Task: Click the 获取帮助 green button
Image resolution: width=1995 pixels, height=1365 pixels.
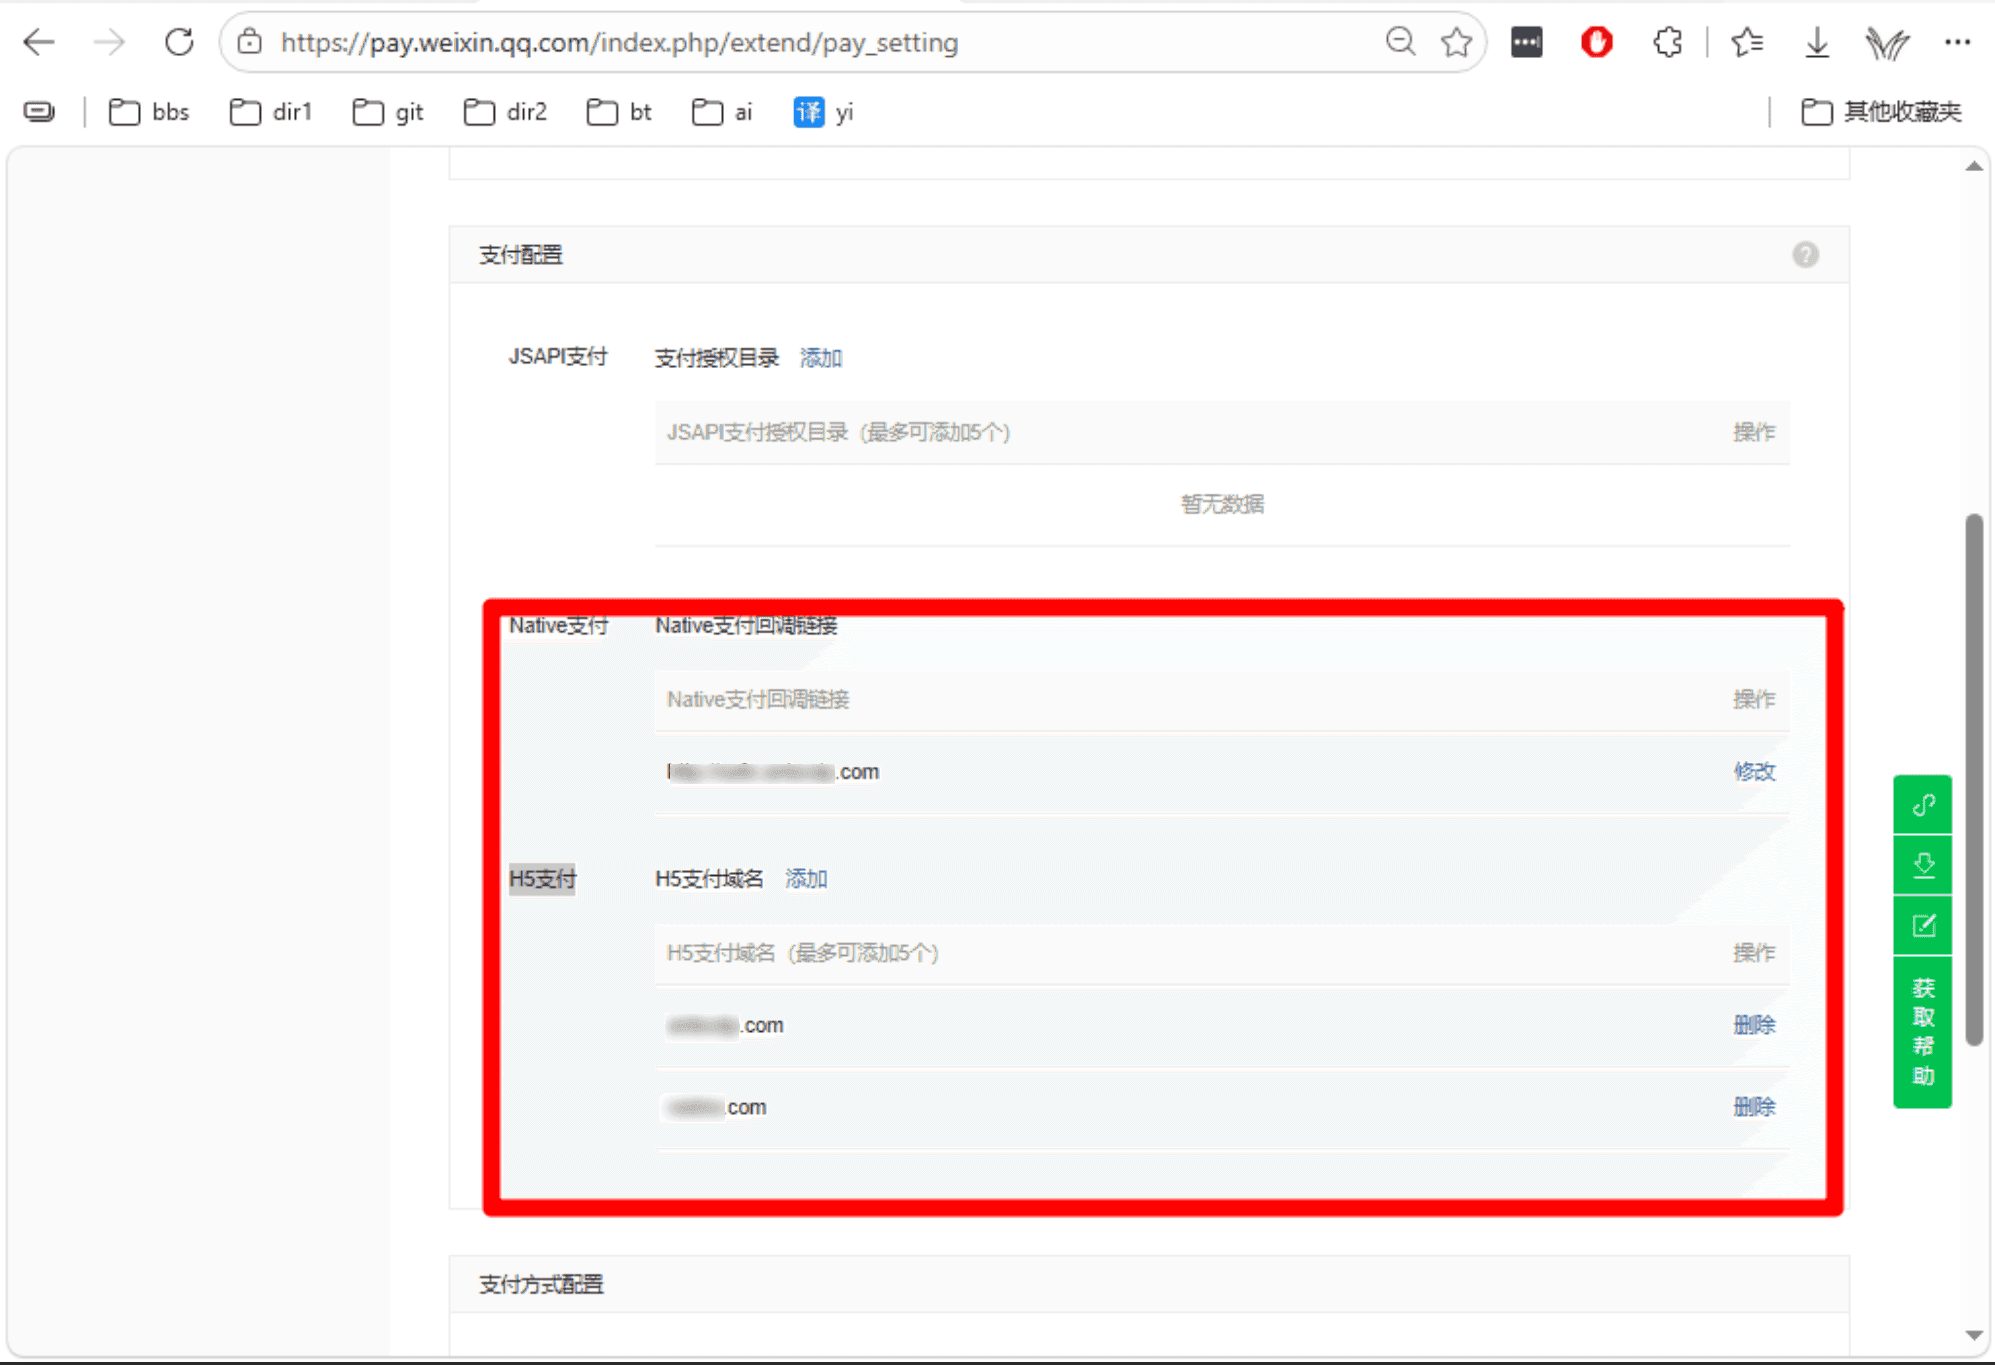Action: pos(1922,1031)
